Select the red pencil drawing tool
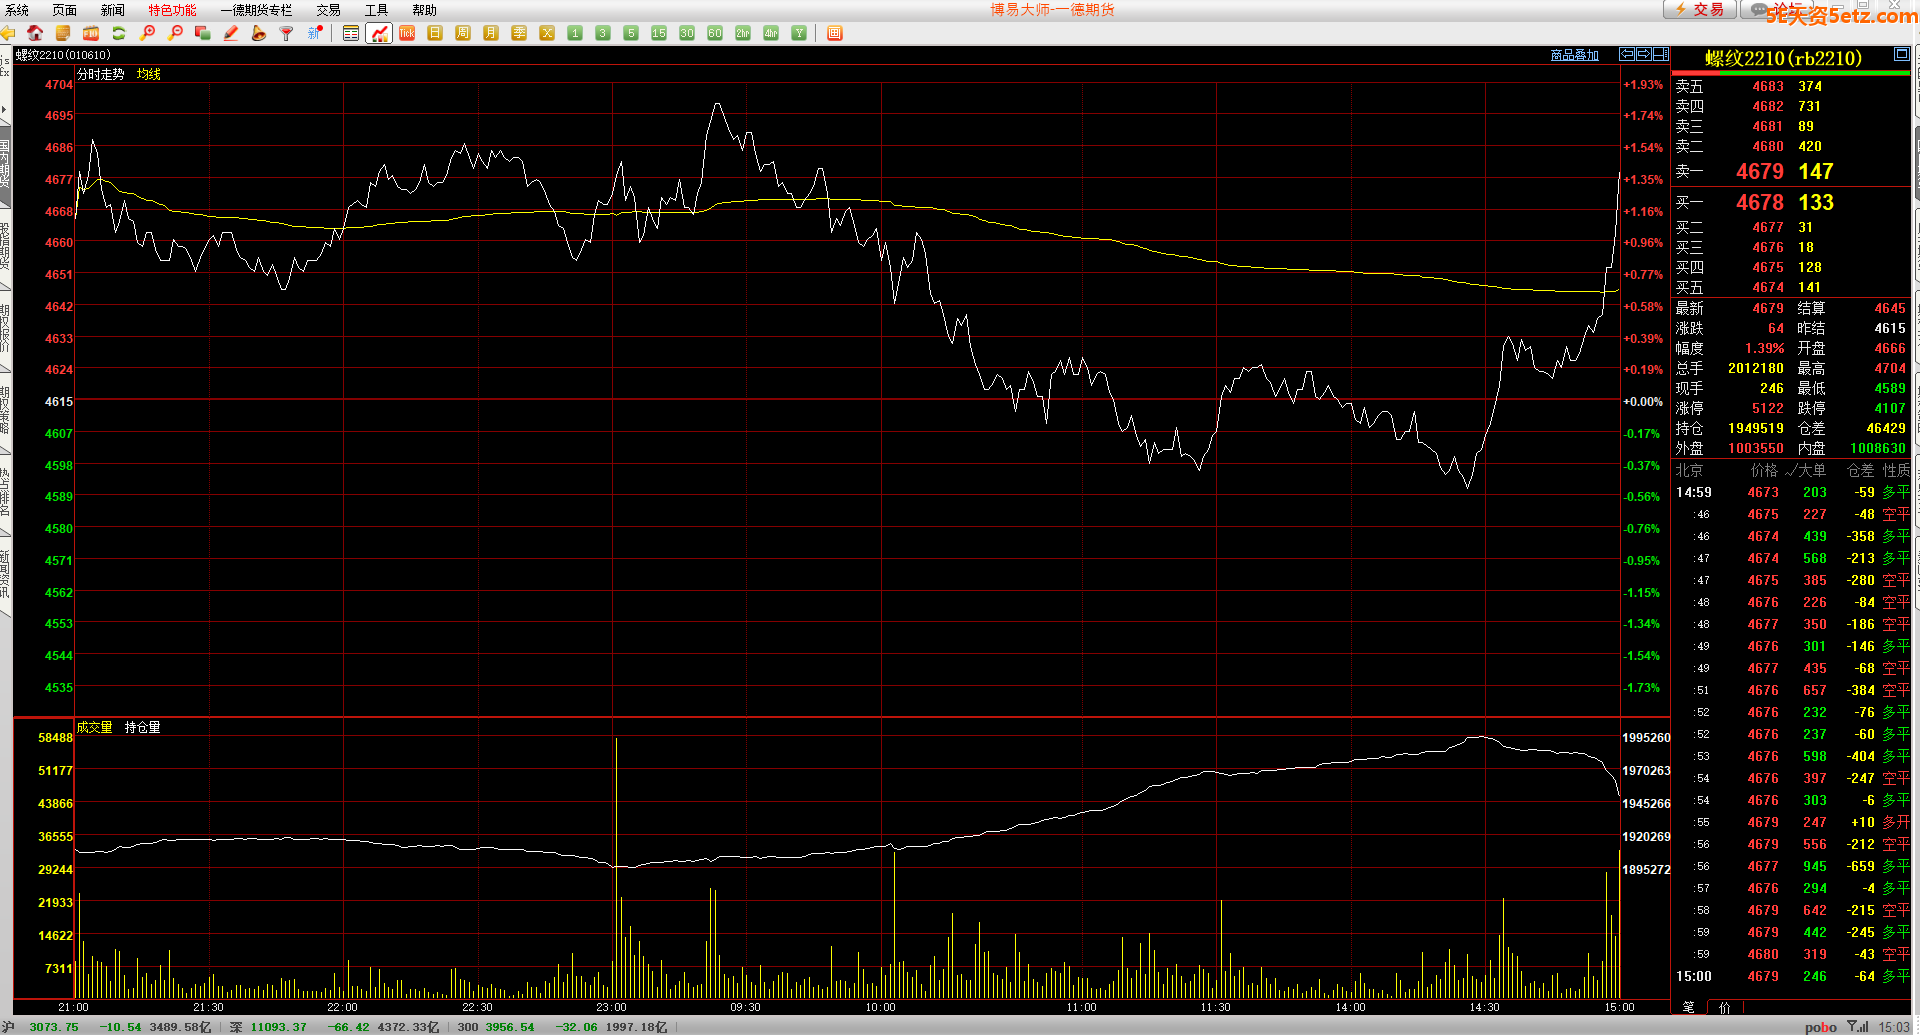The height and width of the screenshot is (1035, 1920). coord(231,33)
